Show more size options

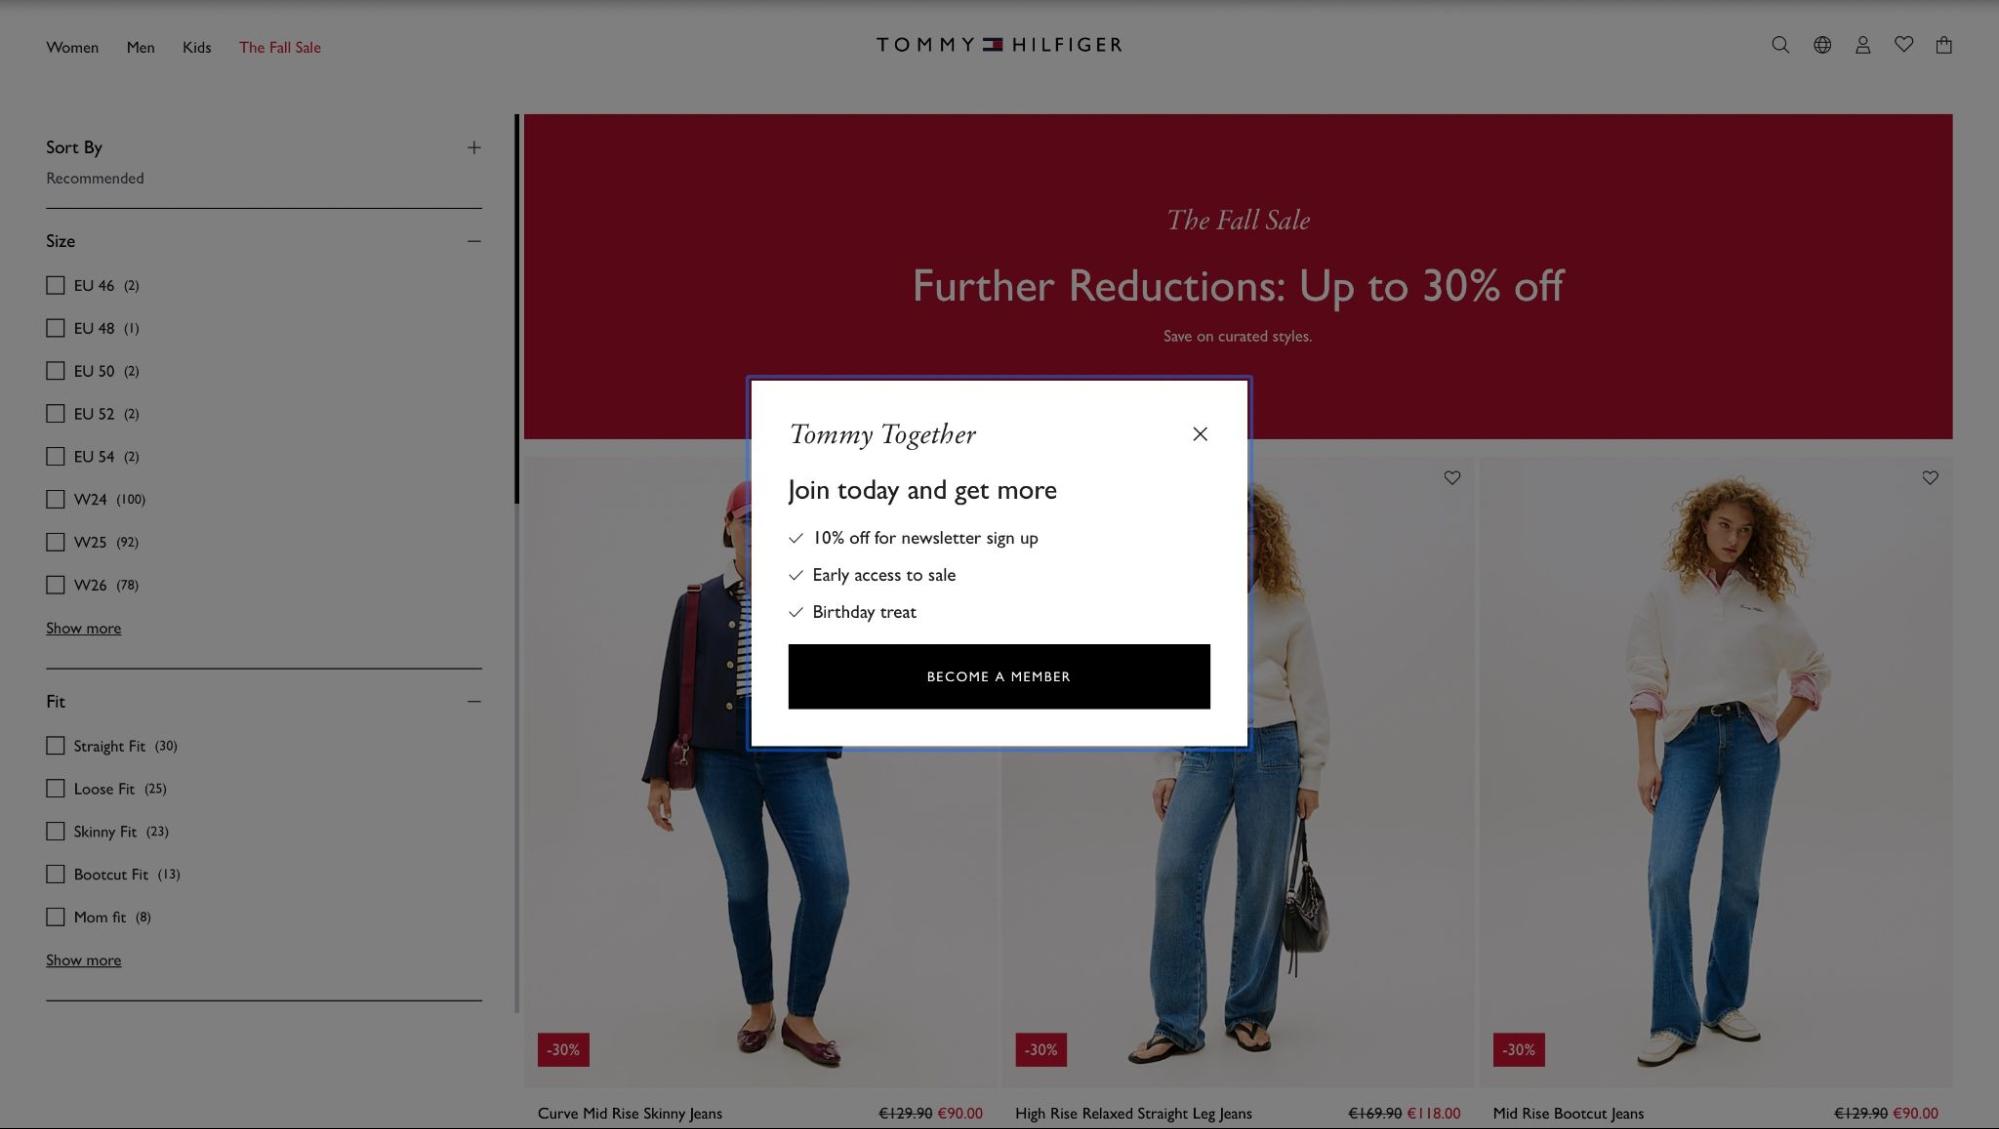click(83, 629)
